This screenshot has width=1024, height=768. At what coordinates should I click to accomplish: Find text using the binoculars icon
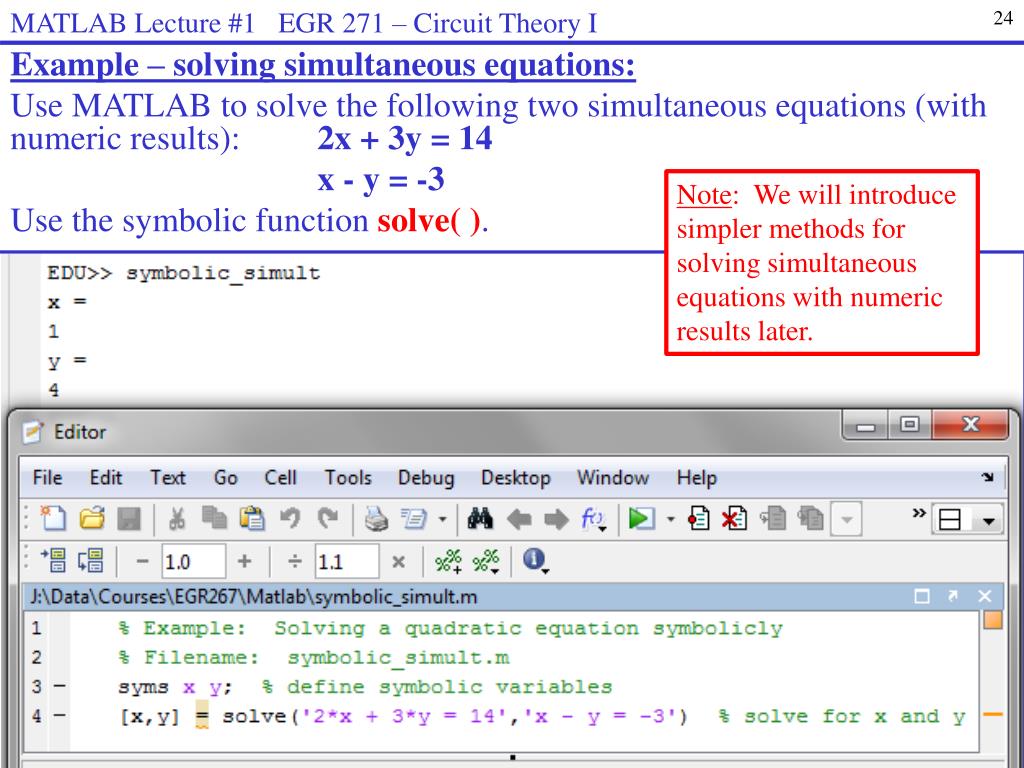pos(481,519)
